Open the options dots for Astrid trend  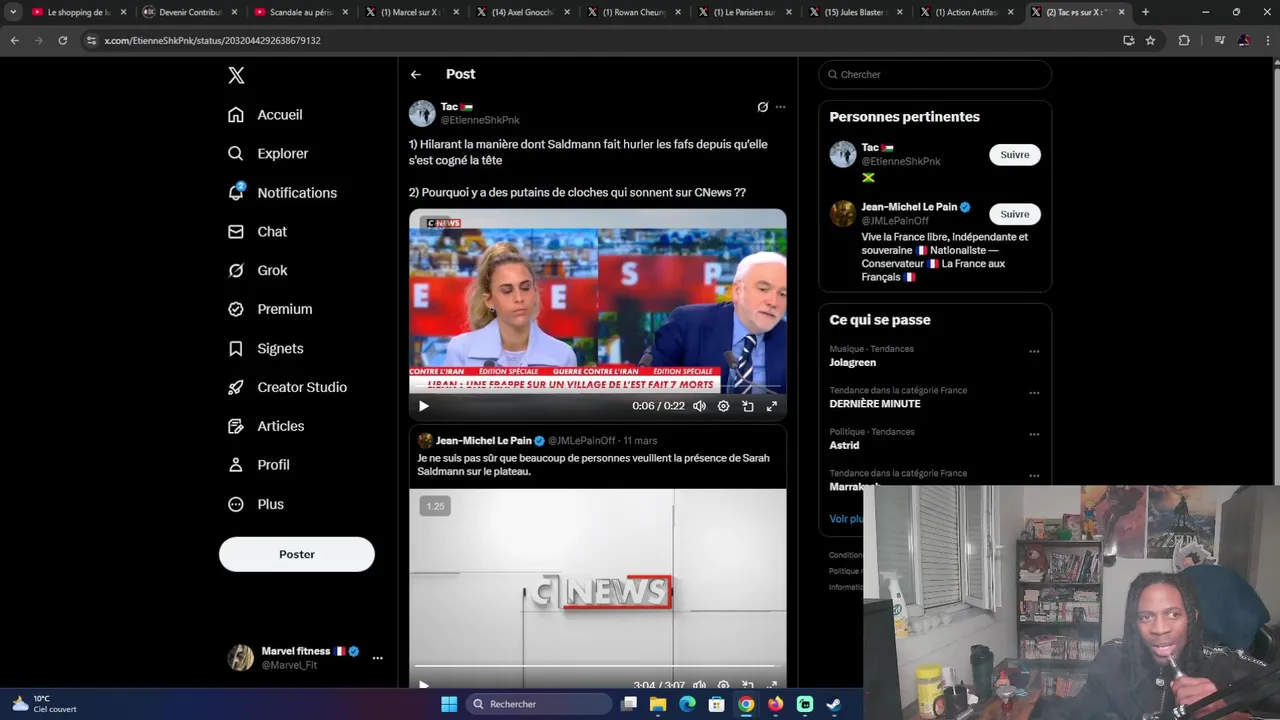(x=1034, y=434)
